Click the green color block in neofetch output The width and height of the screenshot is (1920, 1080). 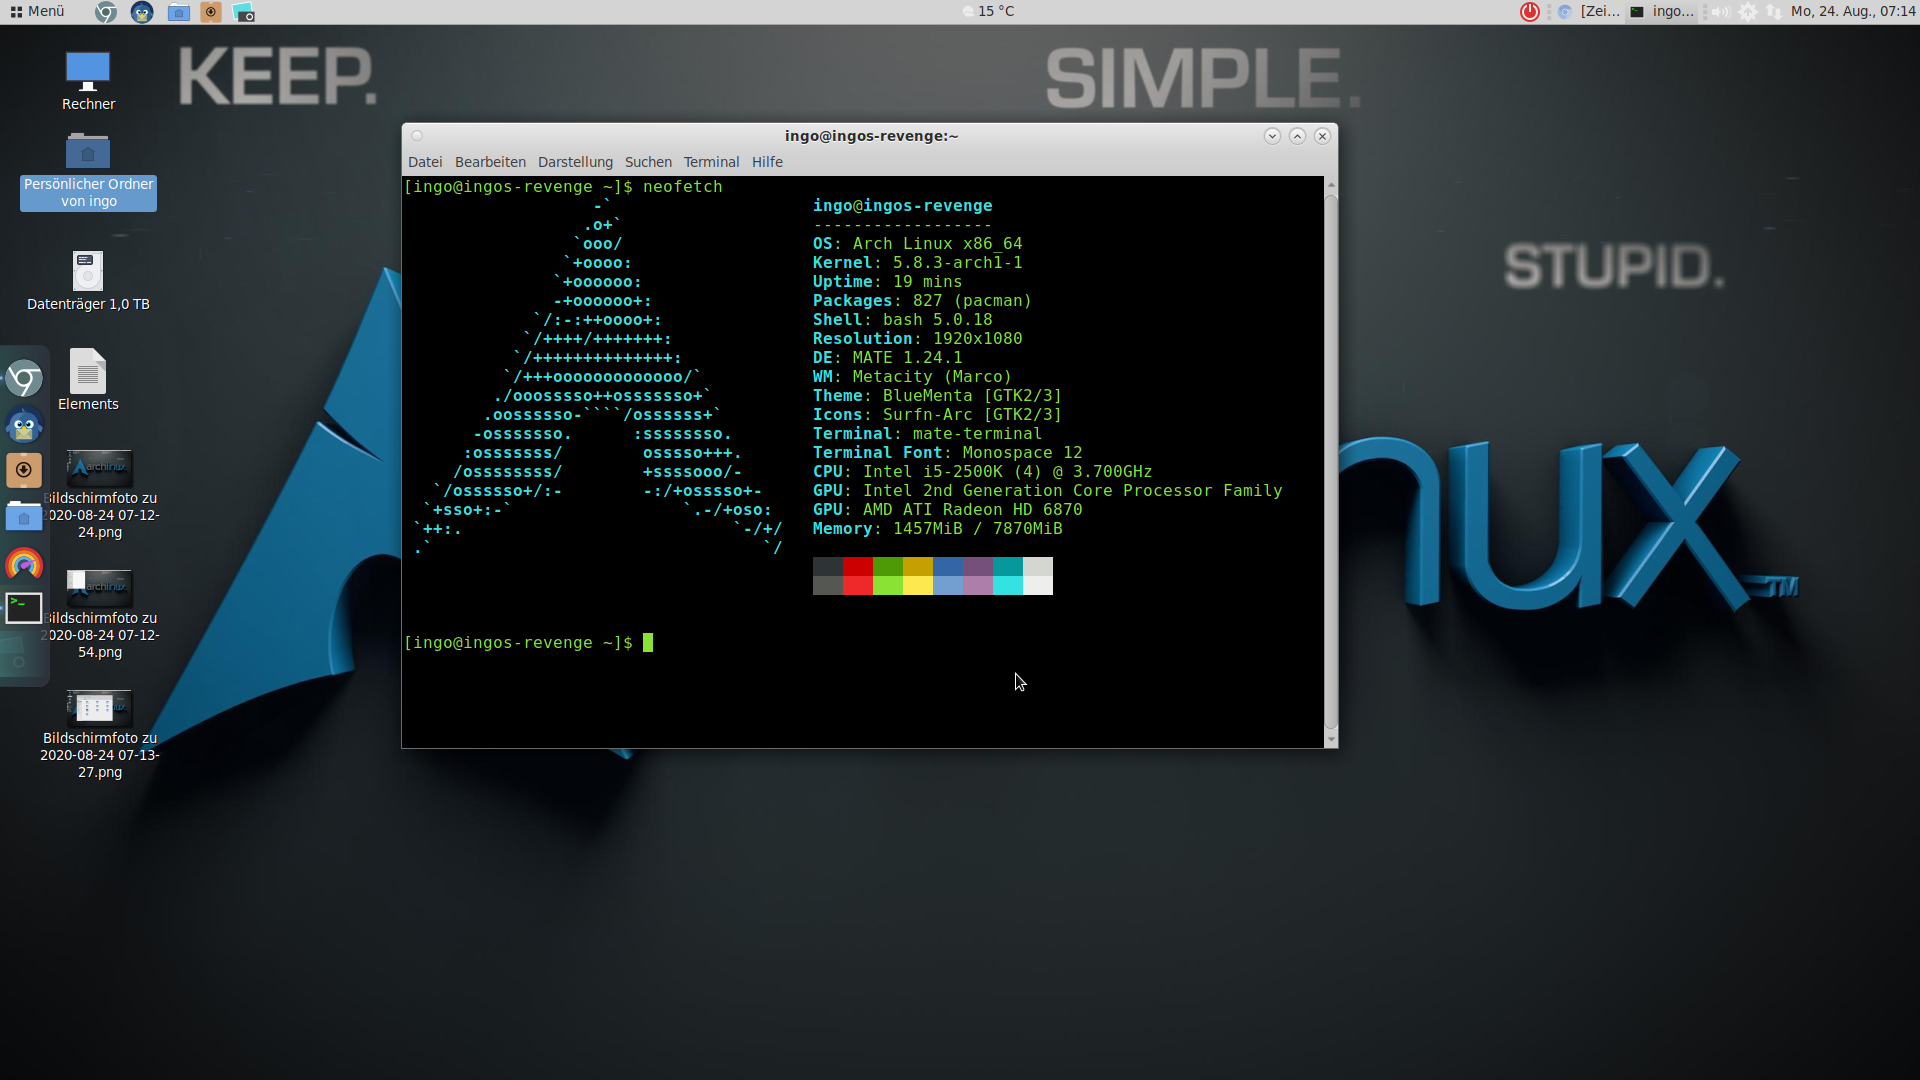coord(888,576)
